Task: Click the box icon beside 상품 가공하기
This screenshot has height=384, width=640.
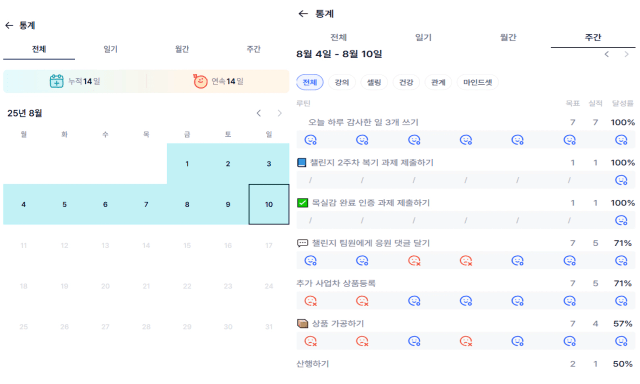Action: pos(302,324)
